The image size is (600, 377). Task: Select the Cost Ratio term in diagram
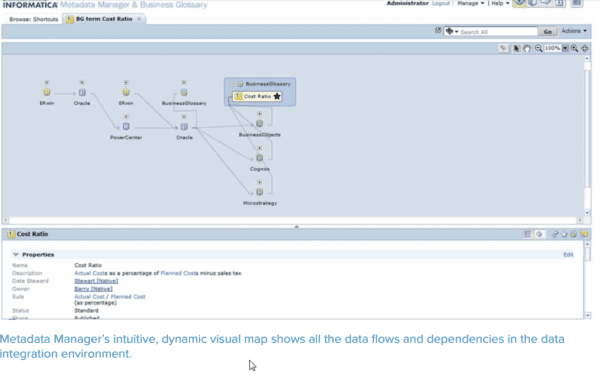click(x=257, y=96)
